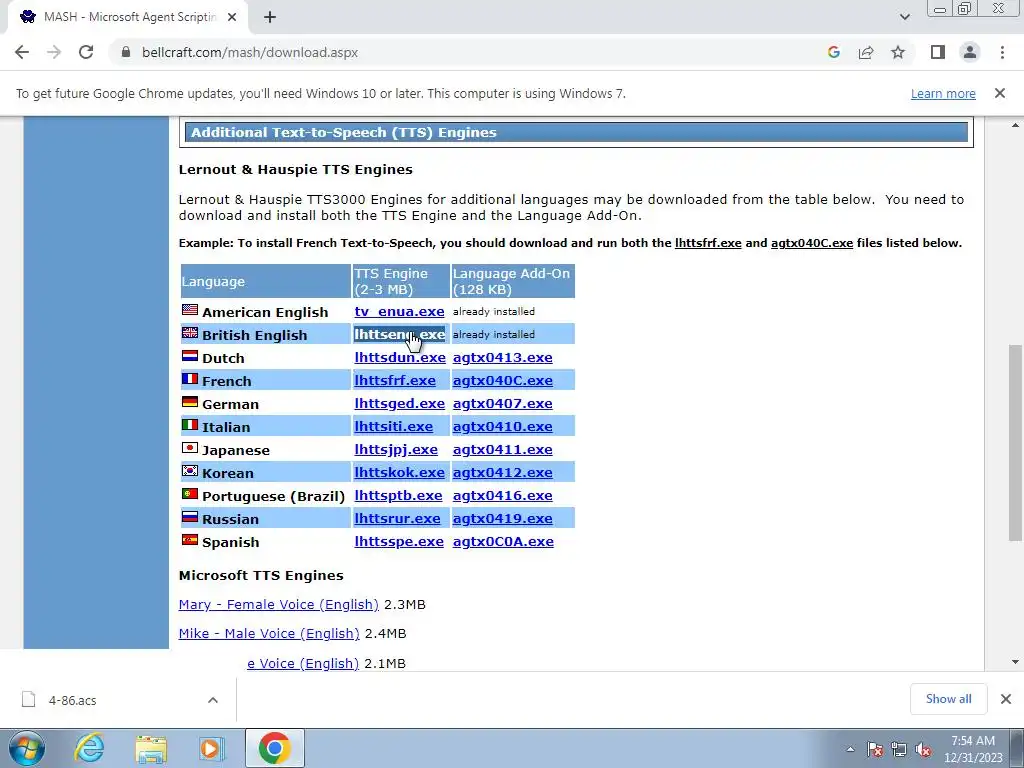Download lhttsfrf.exe from French row
The width and height of the screenshot is (1024, 768).
tap(394, 381)
